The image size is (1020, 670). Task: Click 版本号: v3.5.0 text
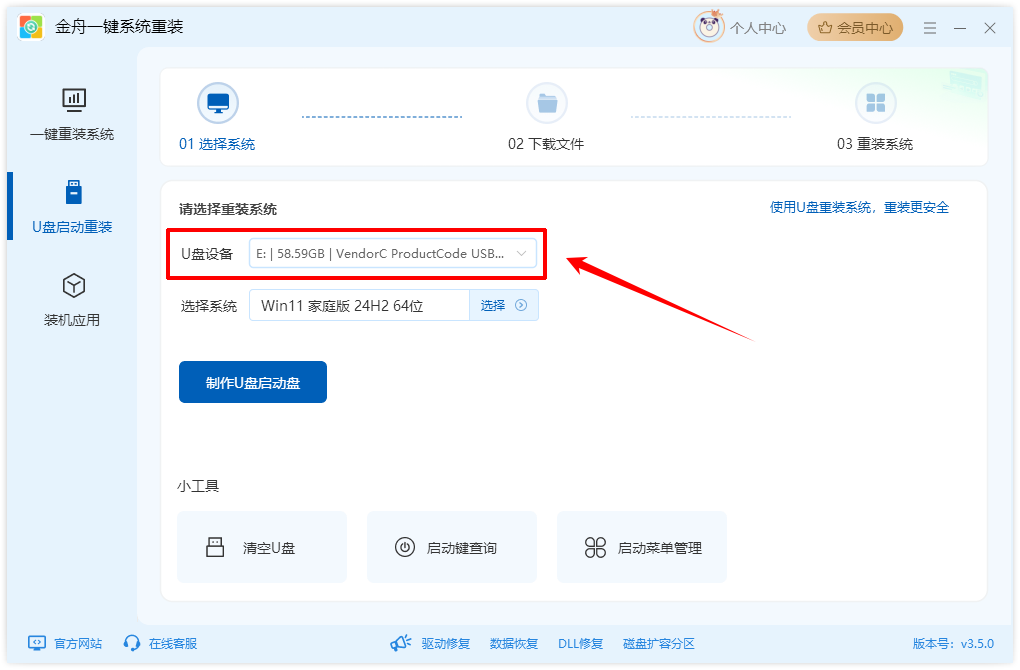click(x=953, y=644)
